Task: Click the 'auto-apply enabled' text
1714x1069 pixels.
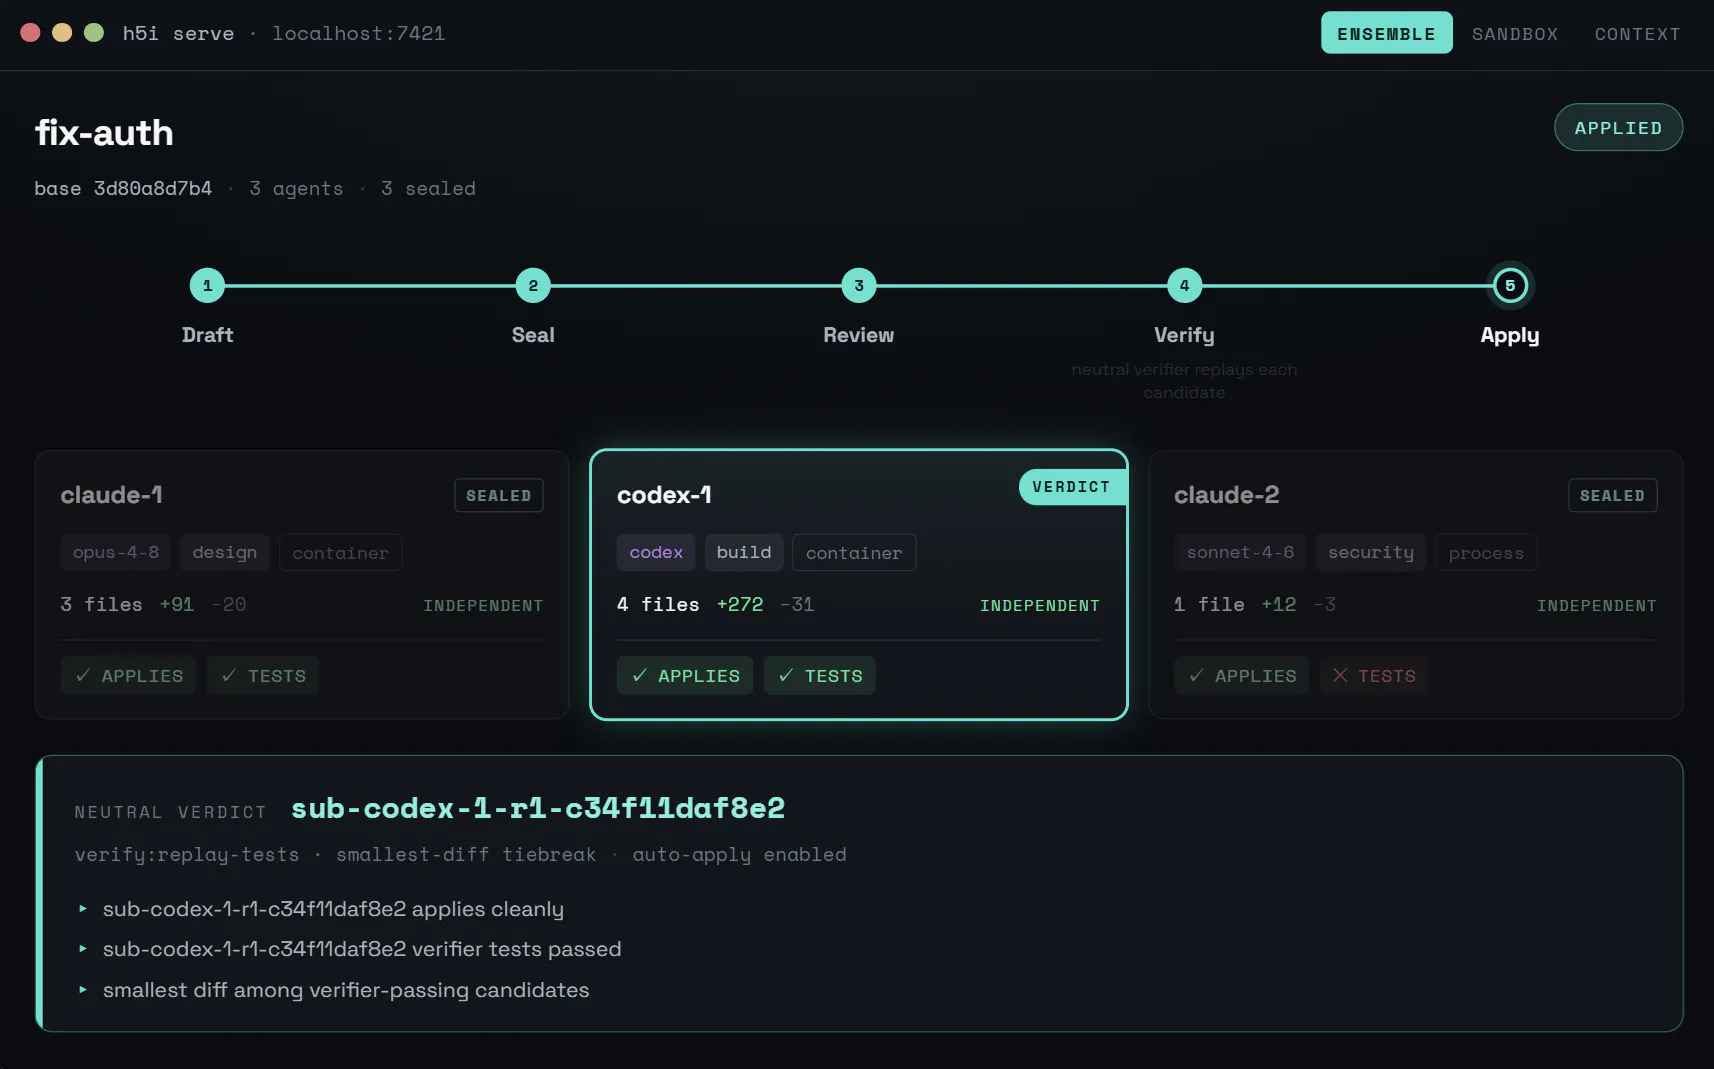Action: tap(740, 854)
